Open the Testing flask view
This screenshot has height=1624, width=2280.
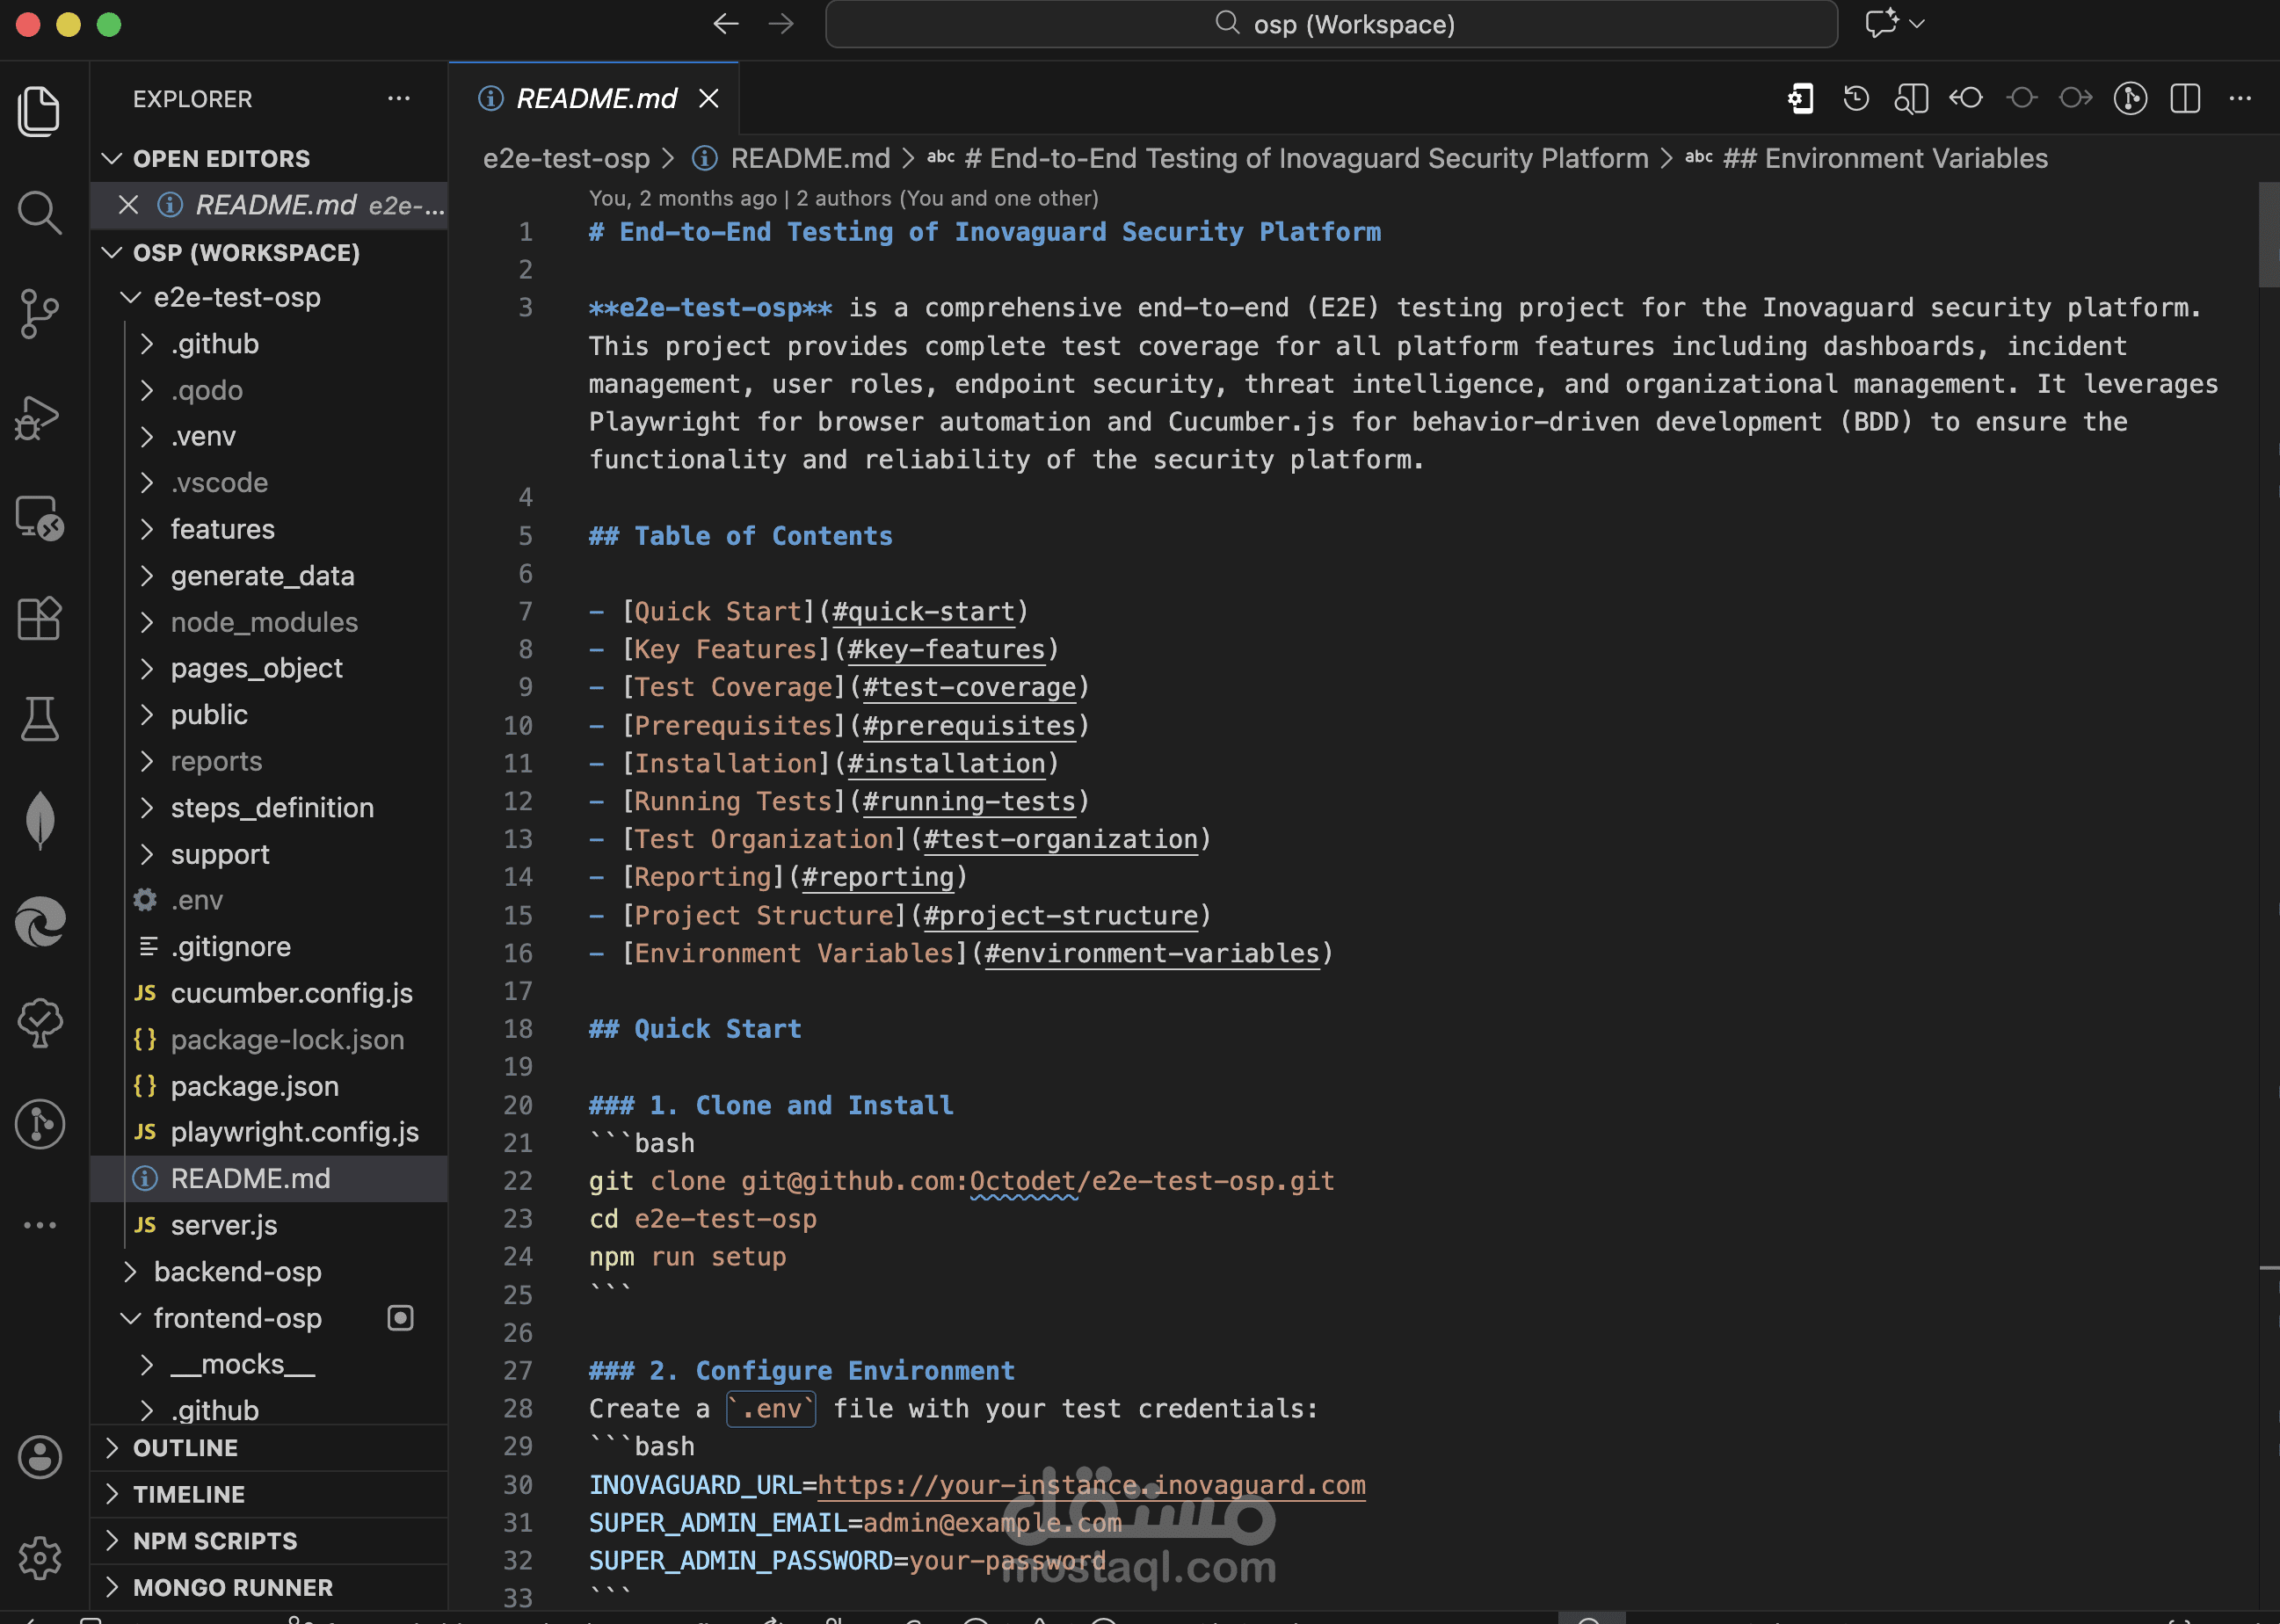pyautogui.click(x=39, y=719)
